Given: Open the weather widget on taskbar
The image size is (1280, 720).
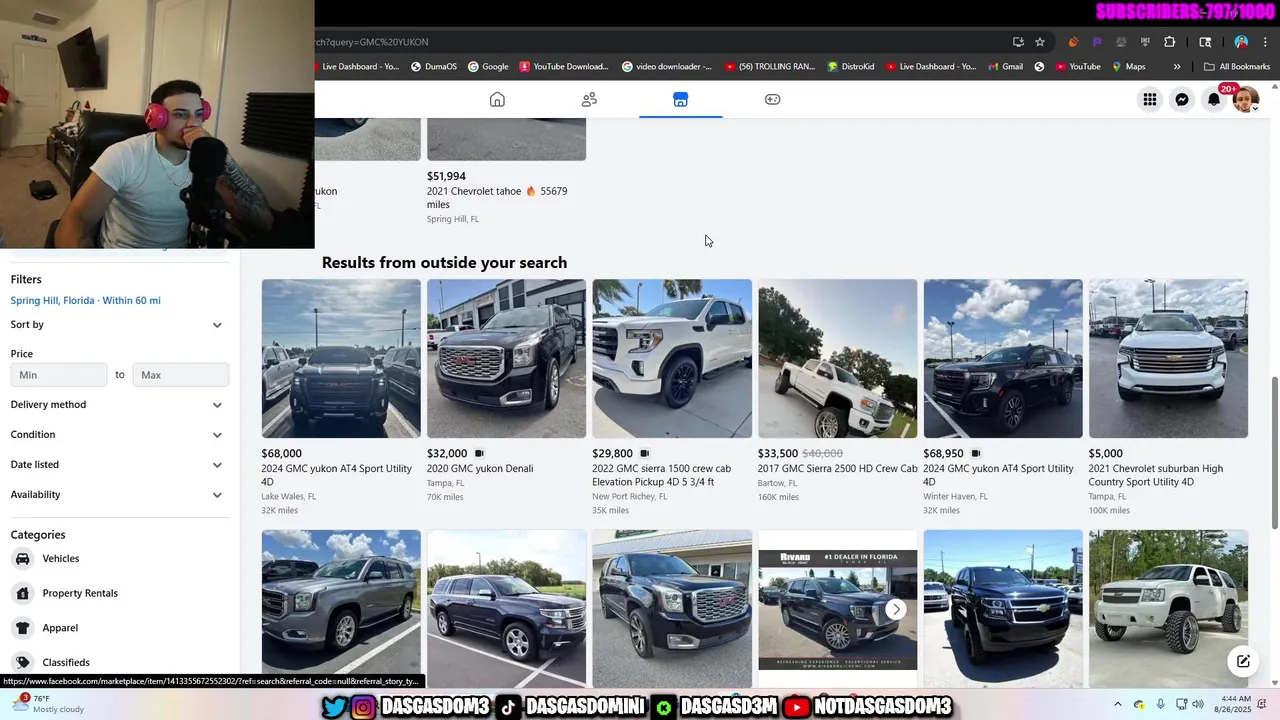Looking at the screenshot, I should (47, 704).
